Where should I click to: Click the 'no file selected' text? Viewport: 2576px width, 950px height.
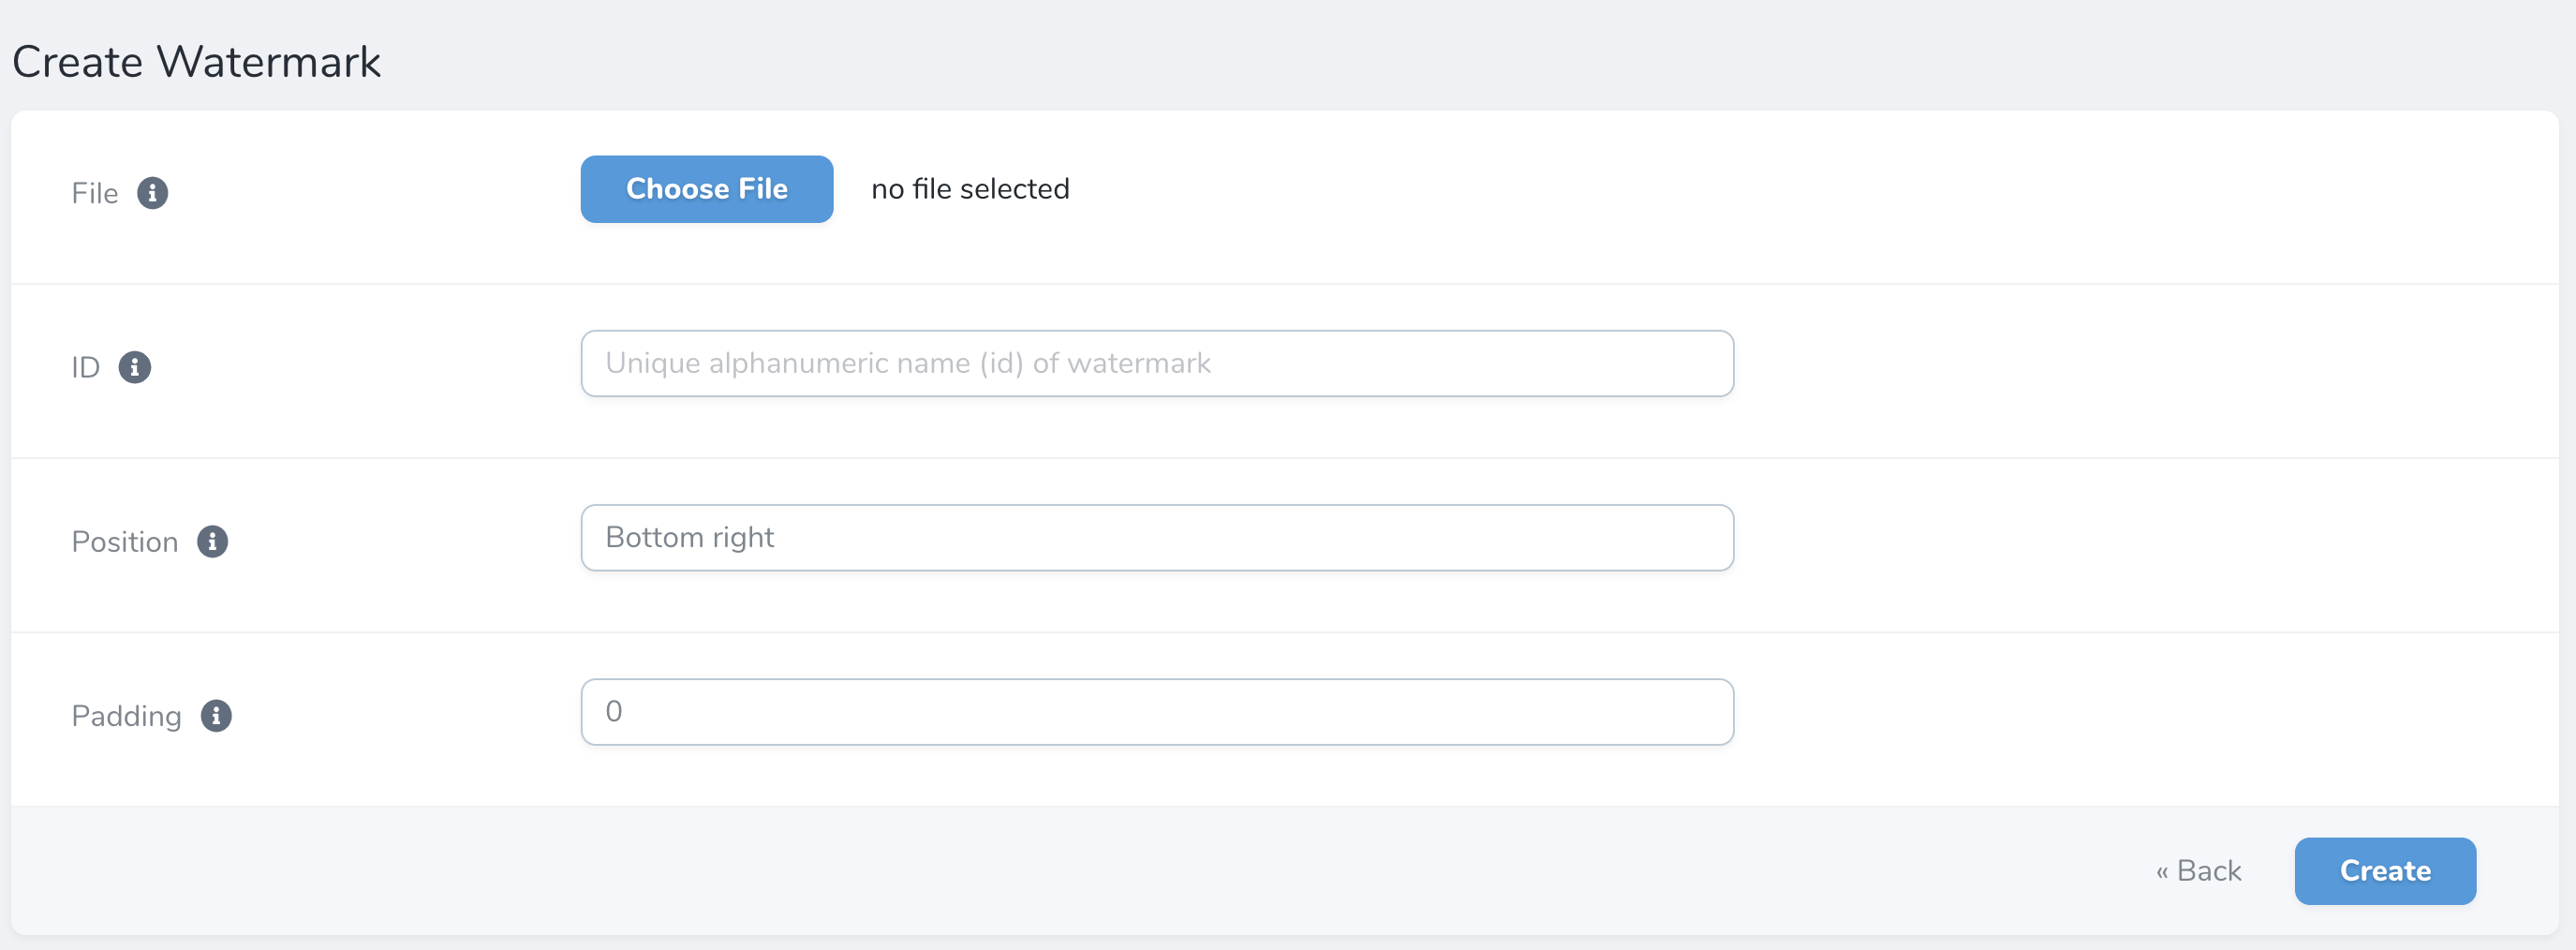(970, 189)
